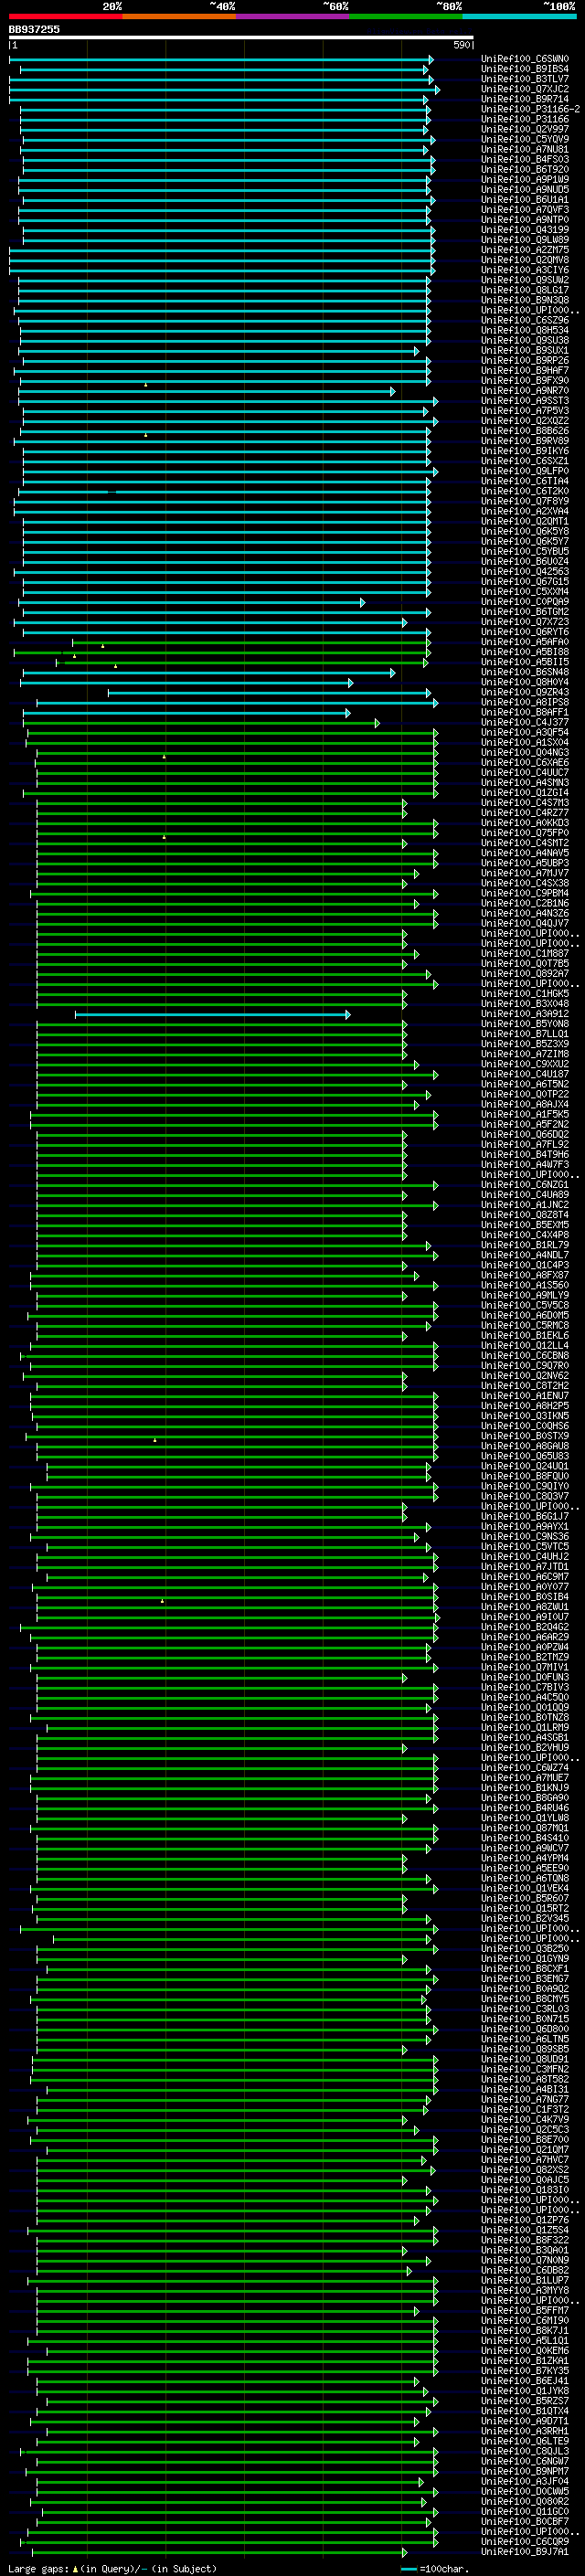The width and height of the screenshot is (585, 2576).
Task: Click the UniRef100_A3QF54 label
Action: pos(525,732)
